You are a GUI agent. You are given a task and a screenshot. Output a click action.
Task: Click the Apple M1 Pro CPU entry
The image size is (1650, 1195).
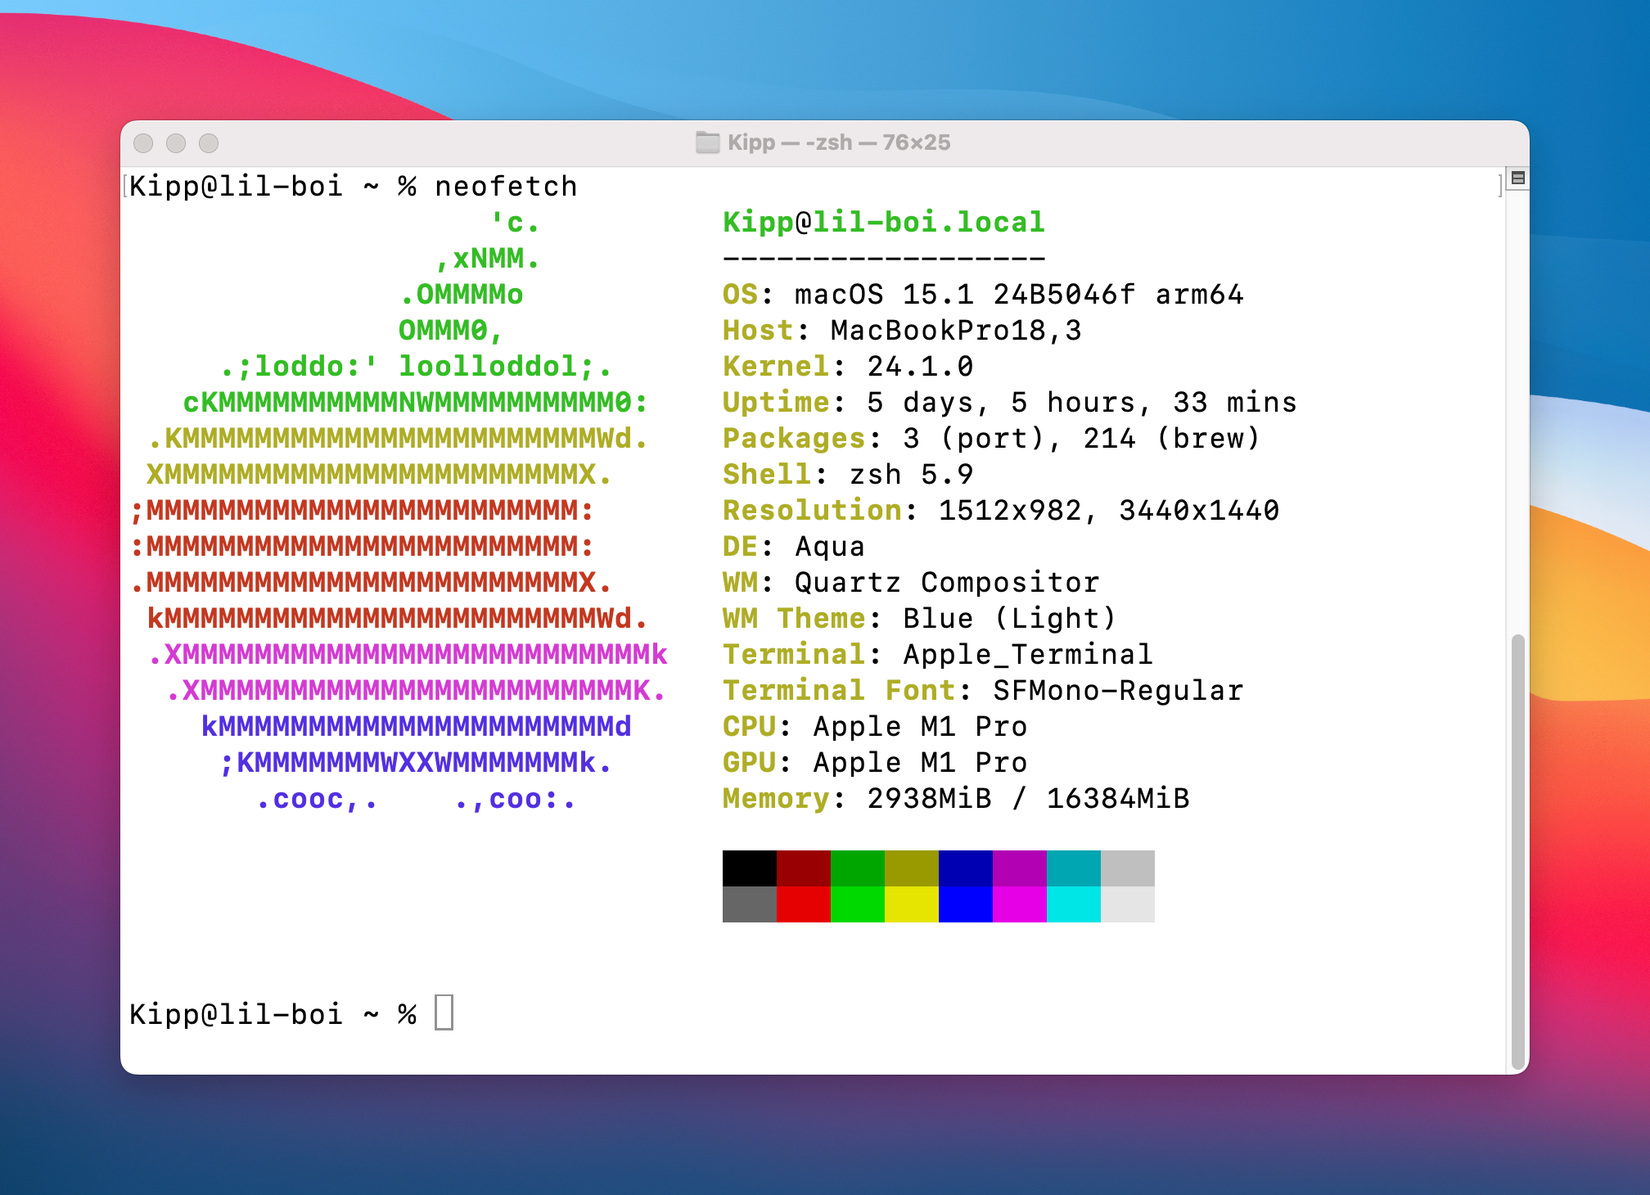coord(875,727)
